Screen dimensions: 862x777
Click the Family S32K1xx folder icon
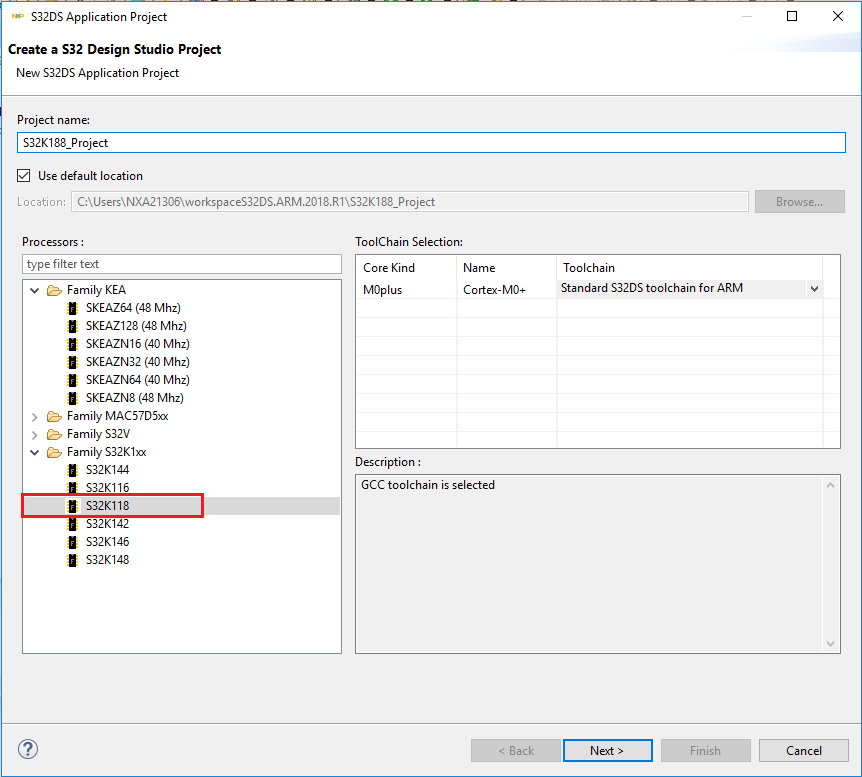click(x=54, y=453)
